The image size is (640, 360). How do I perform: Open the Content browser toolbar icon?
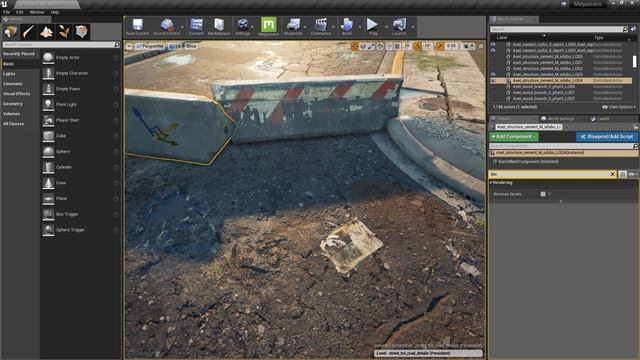(x=196, y=25)
